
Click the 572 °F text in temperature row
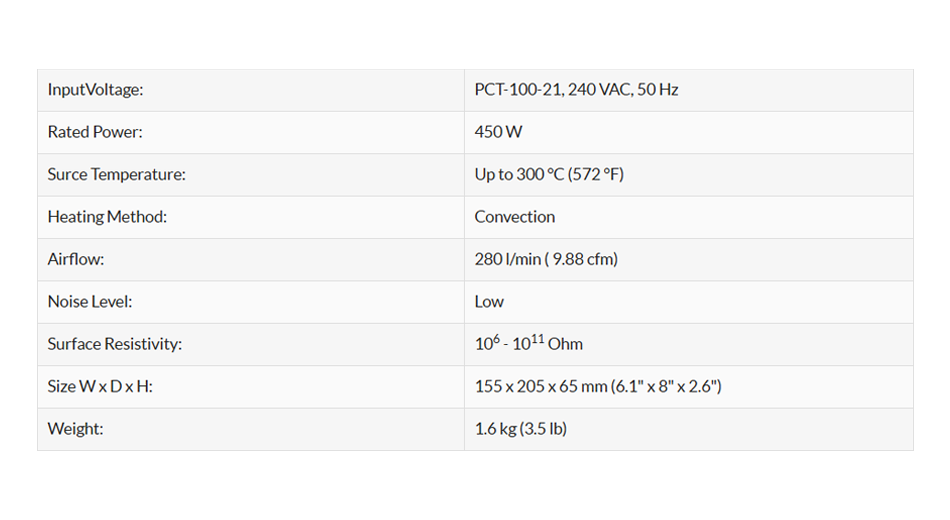pyautogui.click(x=596, y=174)
